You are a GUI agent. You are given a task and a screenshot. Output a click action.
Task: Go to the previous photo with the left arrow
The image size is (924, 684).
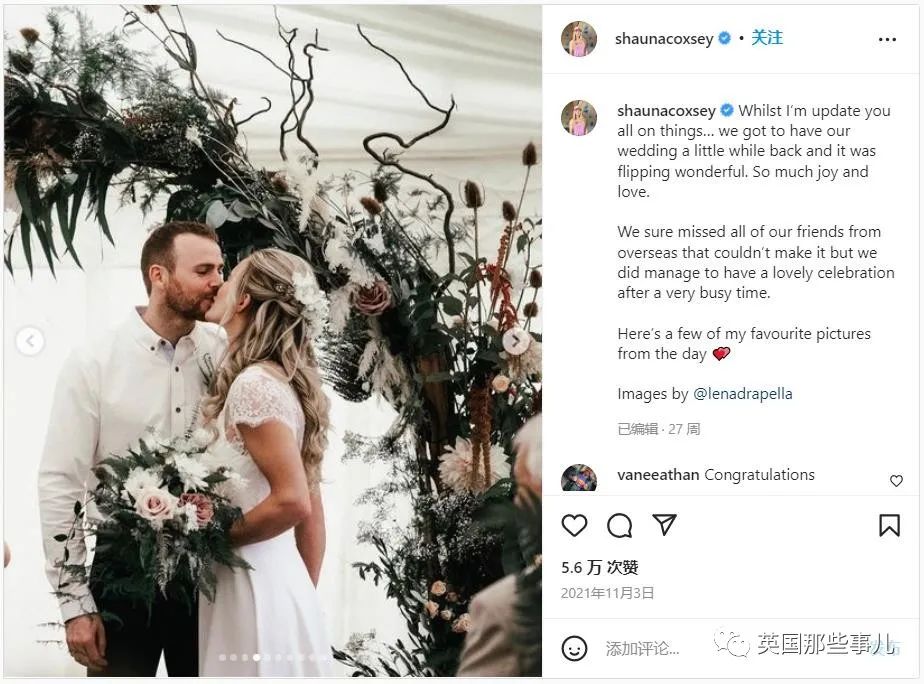point(30,341)
